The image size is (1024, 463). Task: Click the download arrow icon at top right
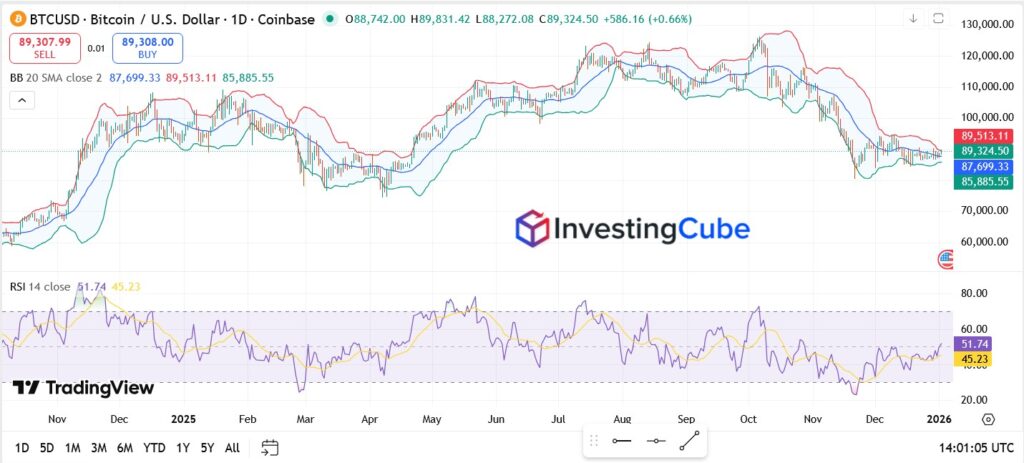[x=913, y=18]
